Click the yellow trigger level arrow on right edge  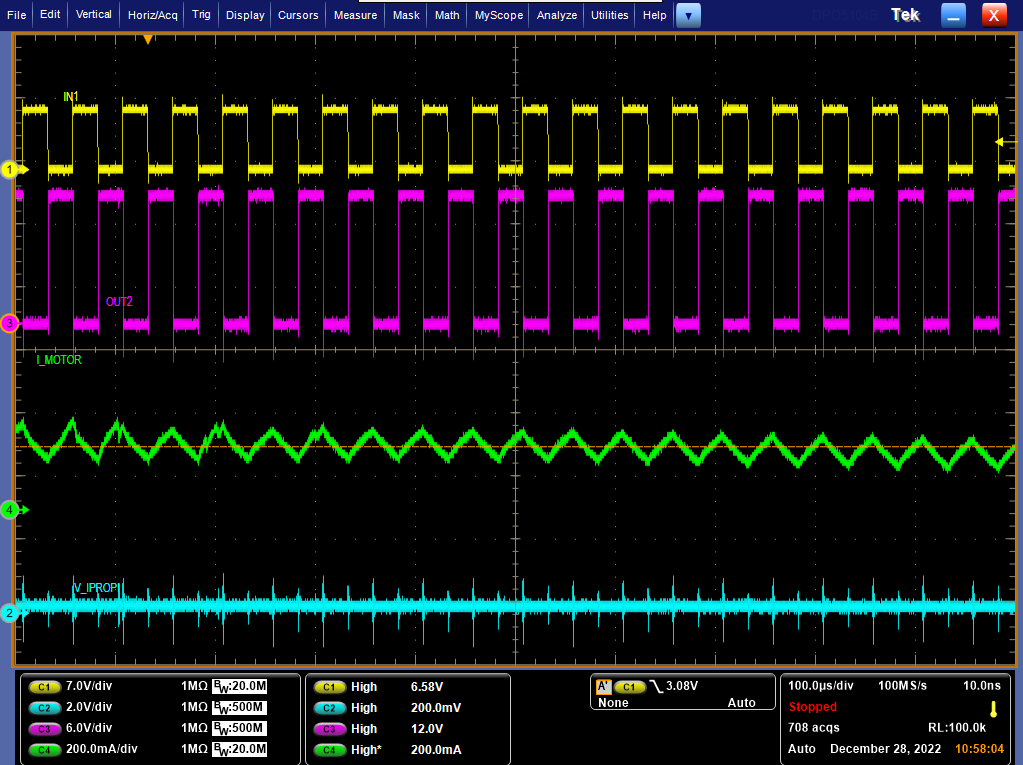pos(999,143)
